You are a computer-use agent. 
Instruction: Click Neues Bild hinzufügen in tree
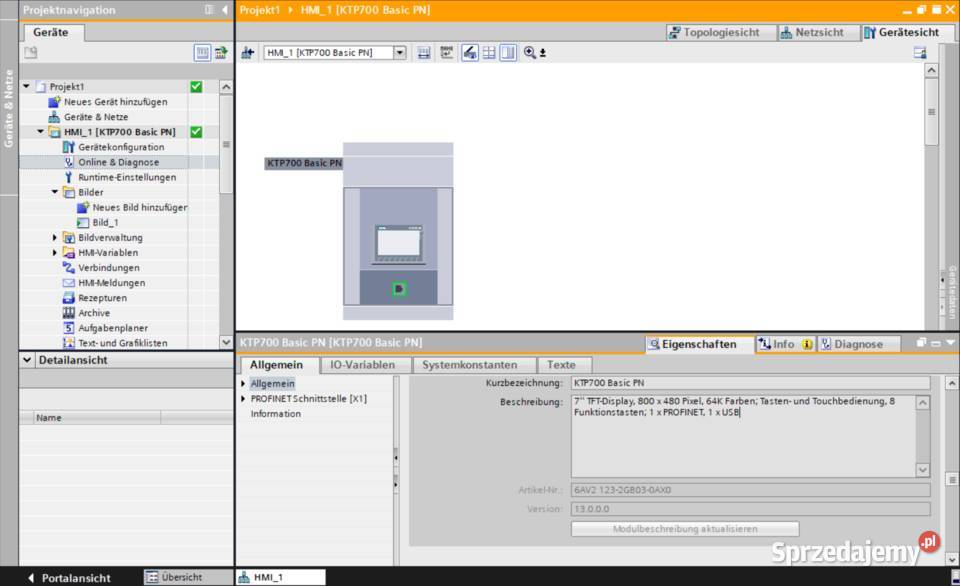(x=139, y=207)
